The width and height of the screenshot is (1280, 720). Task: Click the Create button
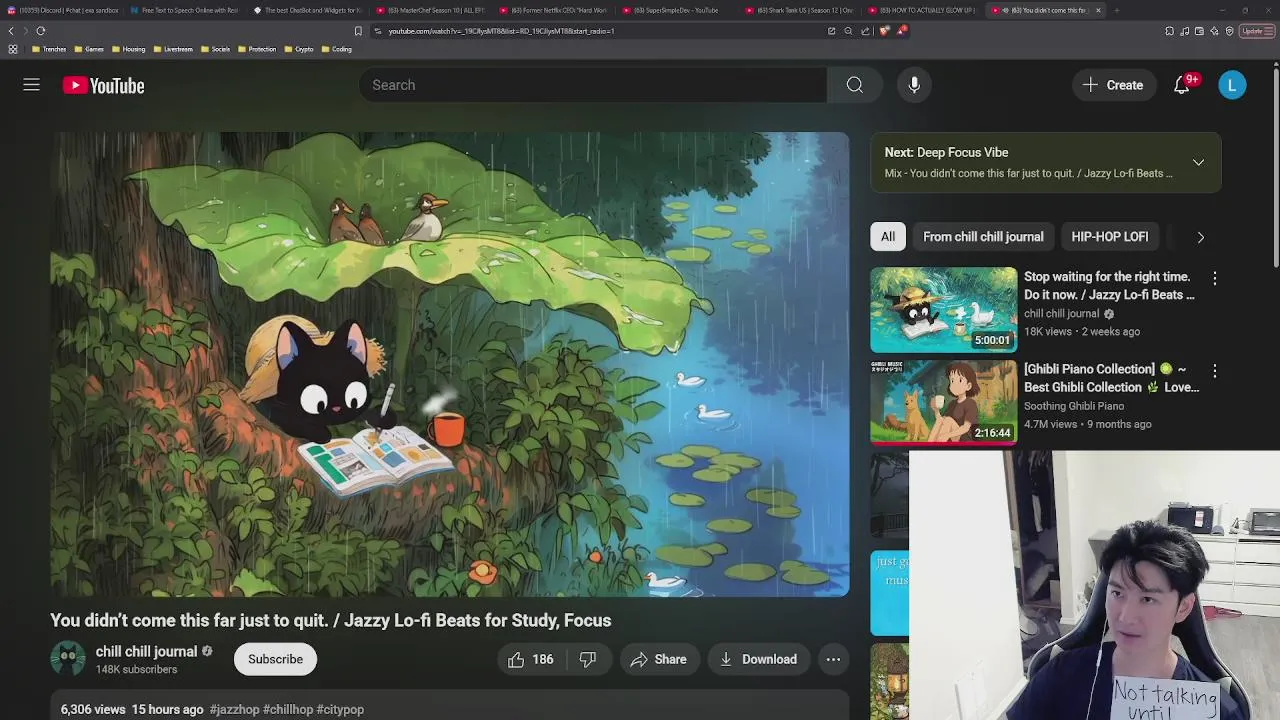coord(1113,85)
